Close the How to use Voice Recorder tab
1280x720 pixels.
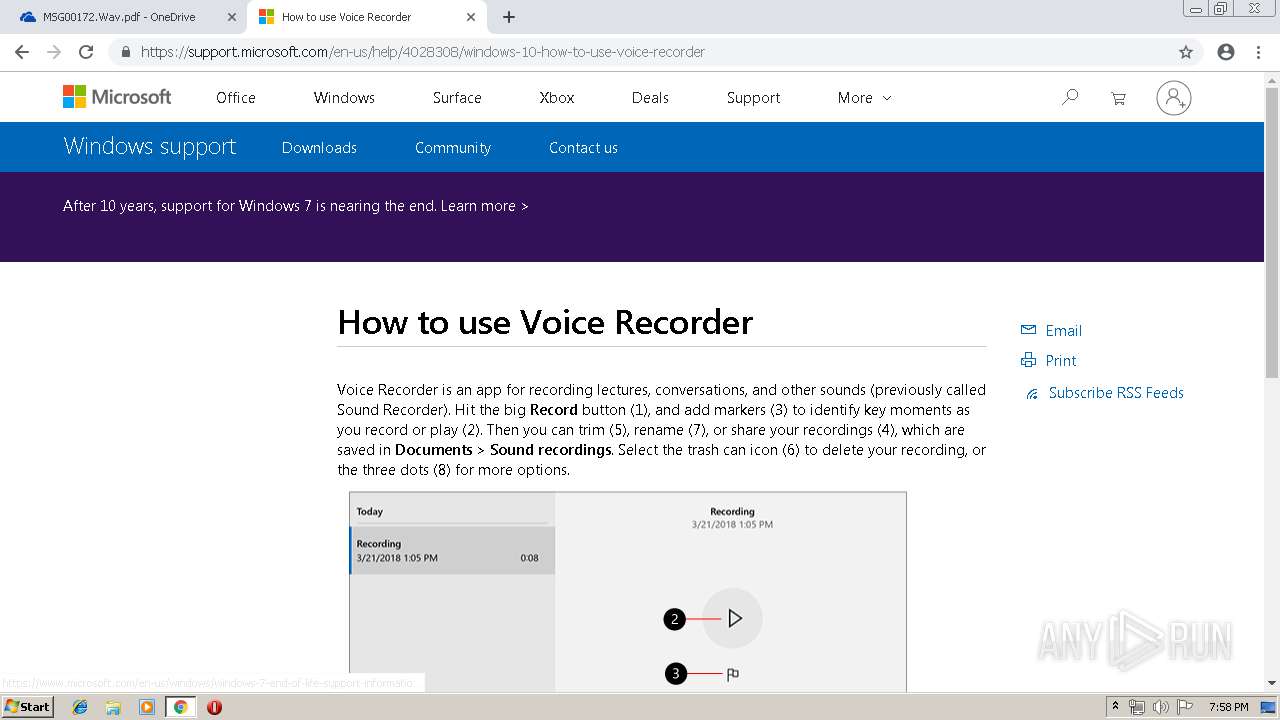click(471, 17)
